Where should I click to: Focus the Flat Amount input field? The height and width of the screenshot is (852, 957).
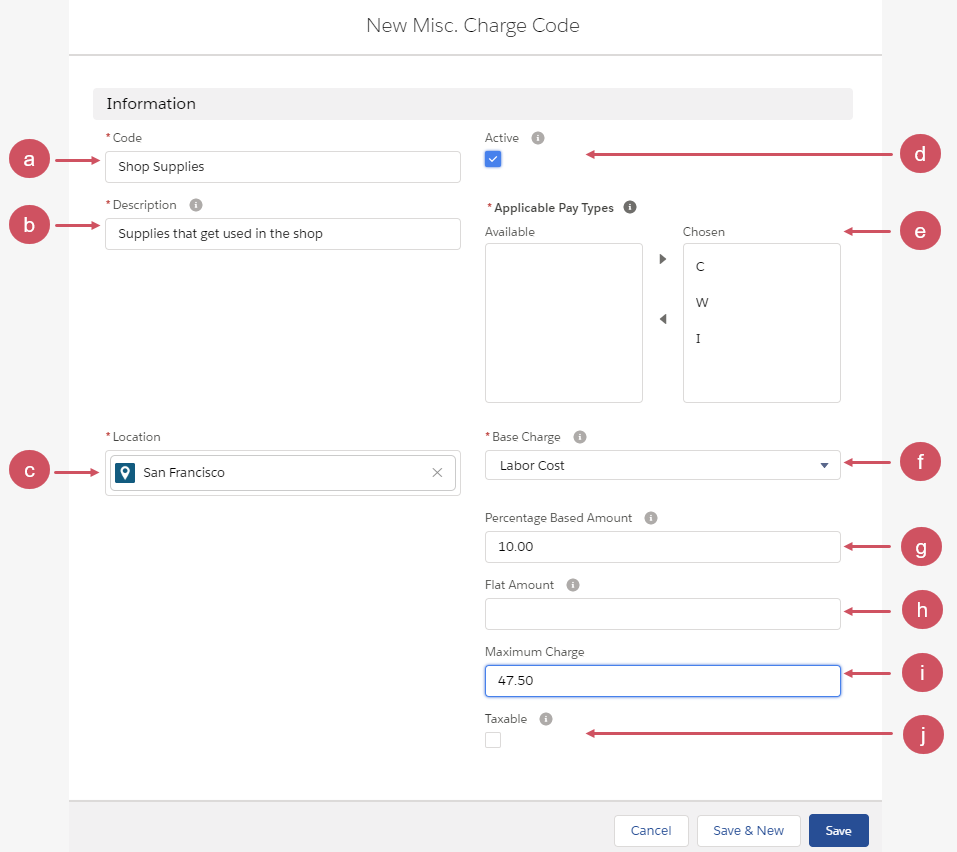(x=662, y=614)
